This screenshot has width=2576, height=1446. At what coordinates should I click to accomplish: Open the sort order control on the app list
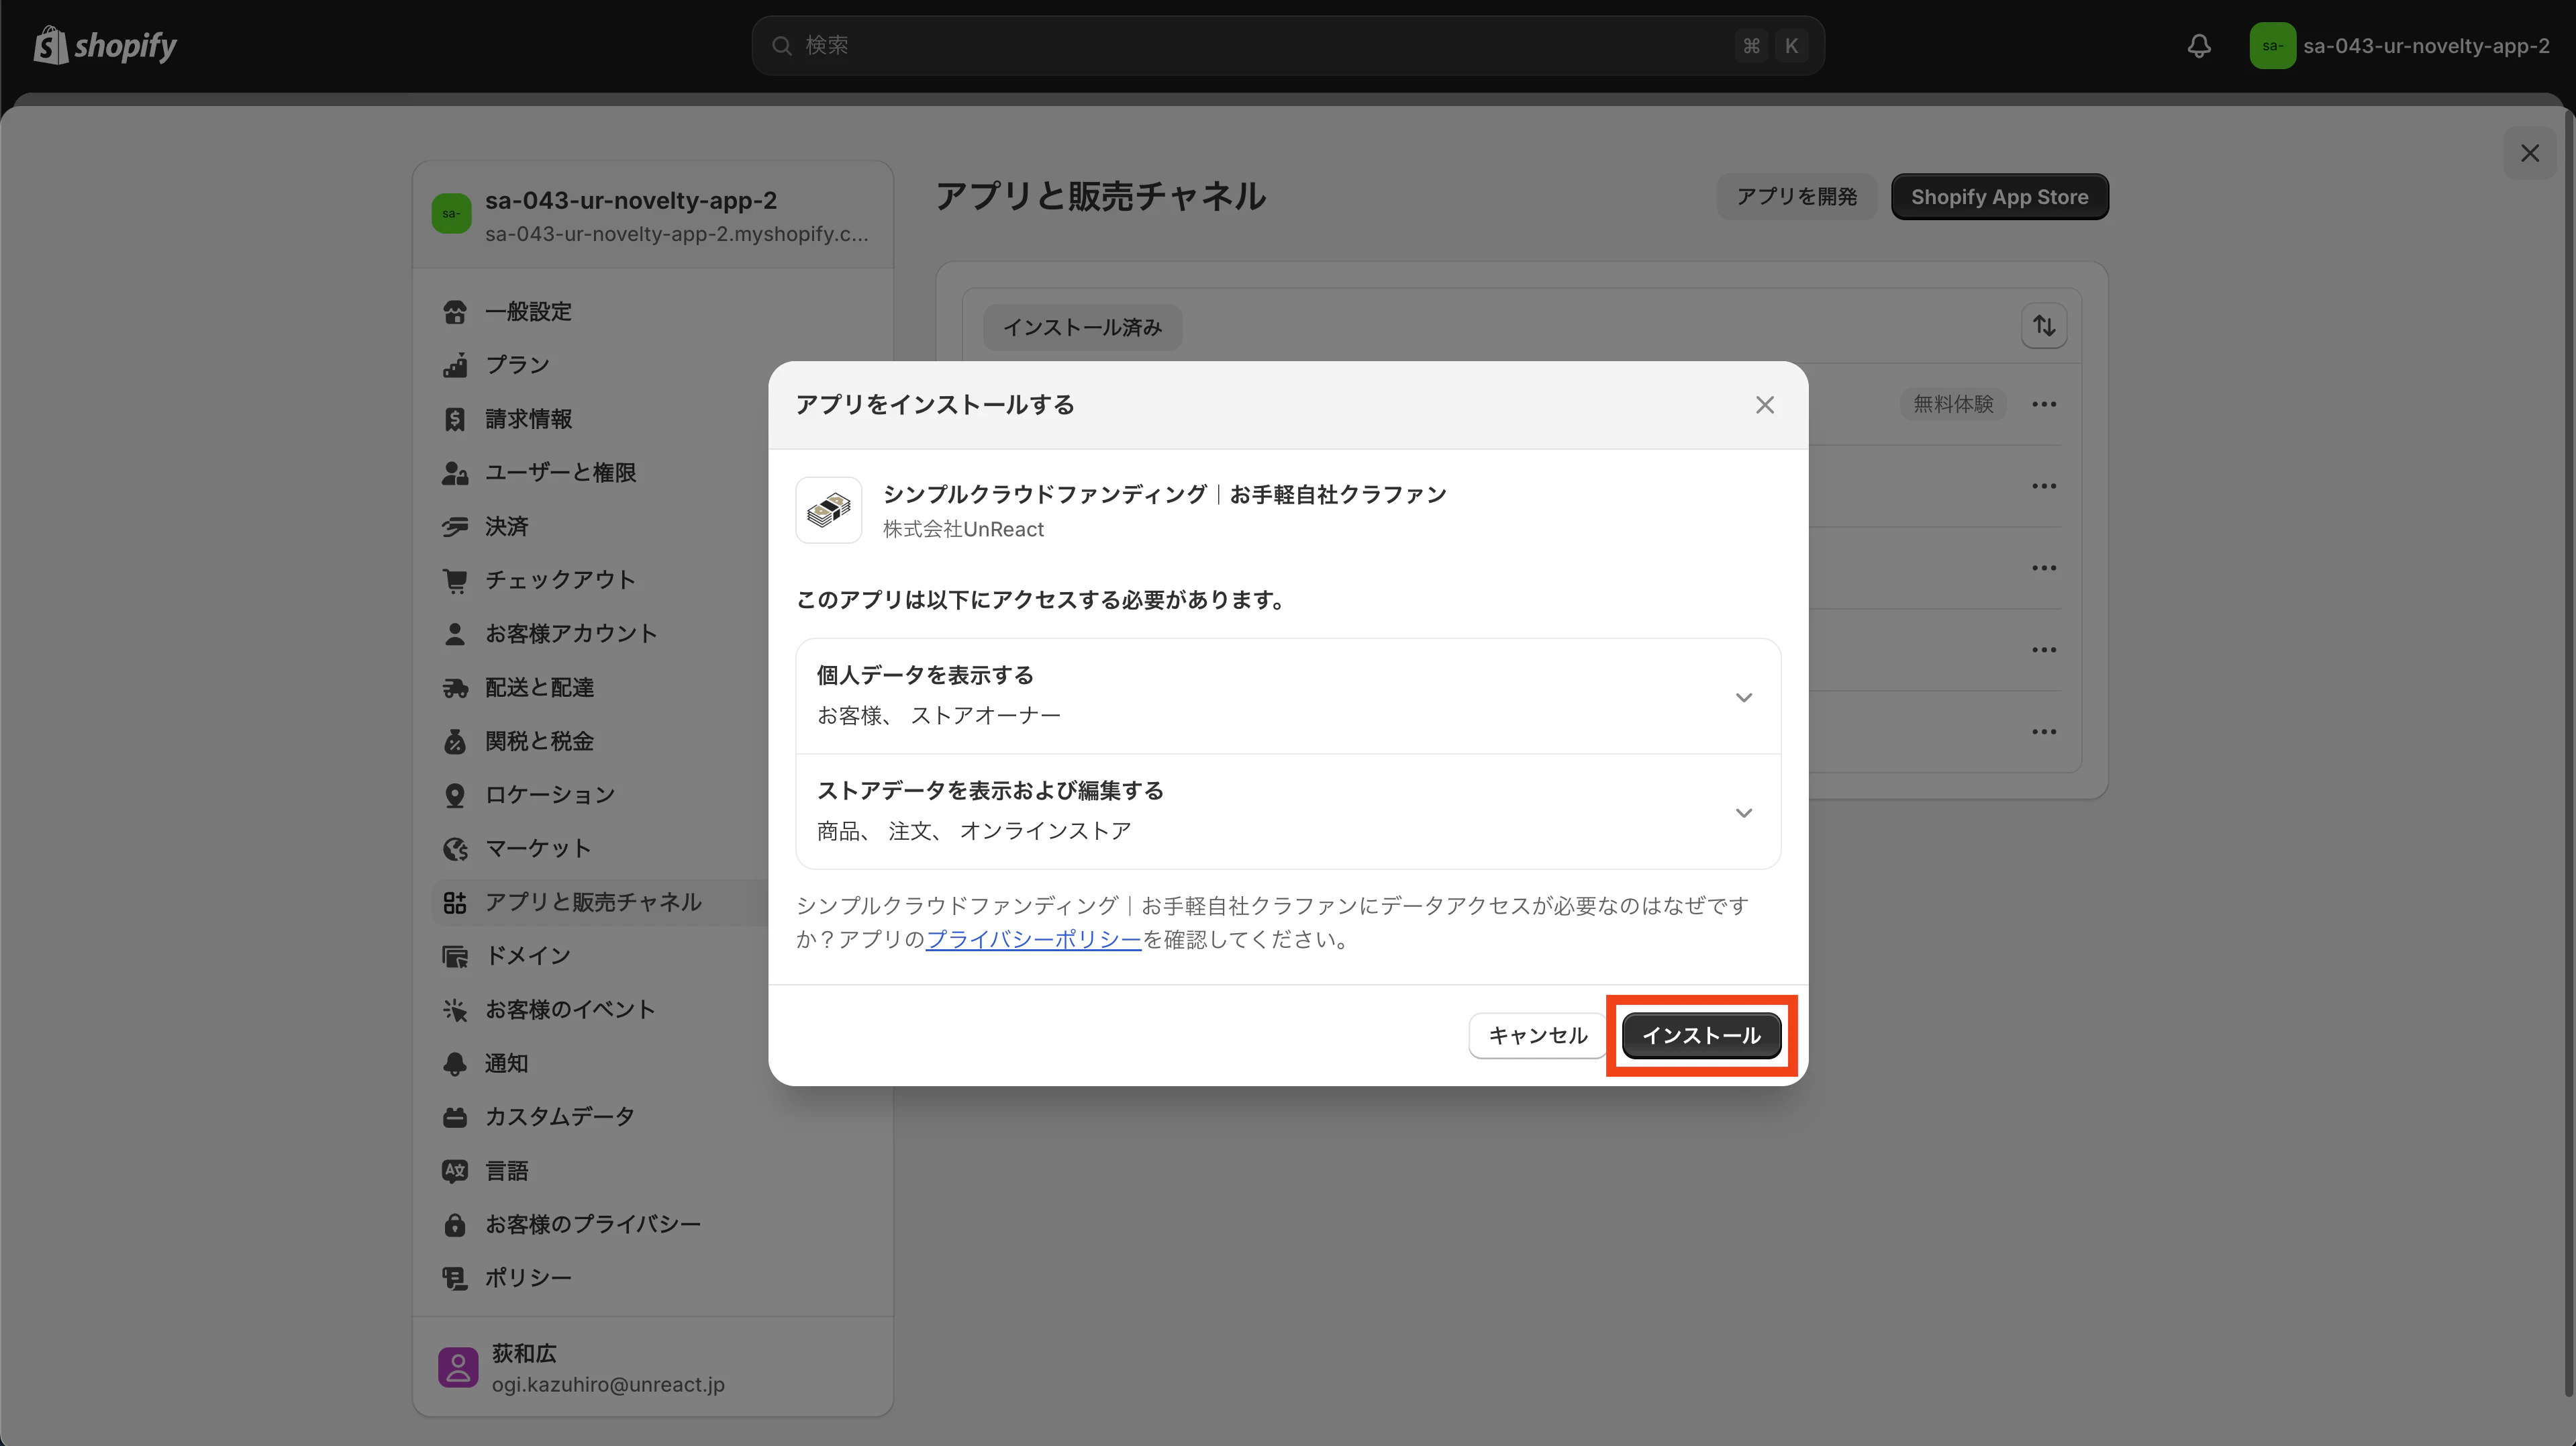click(x=2044, y=325)
